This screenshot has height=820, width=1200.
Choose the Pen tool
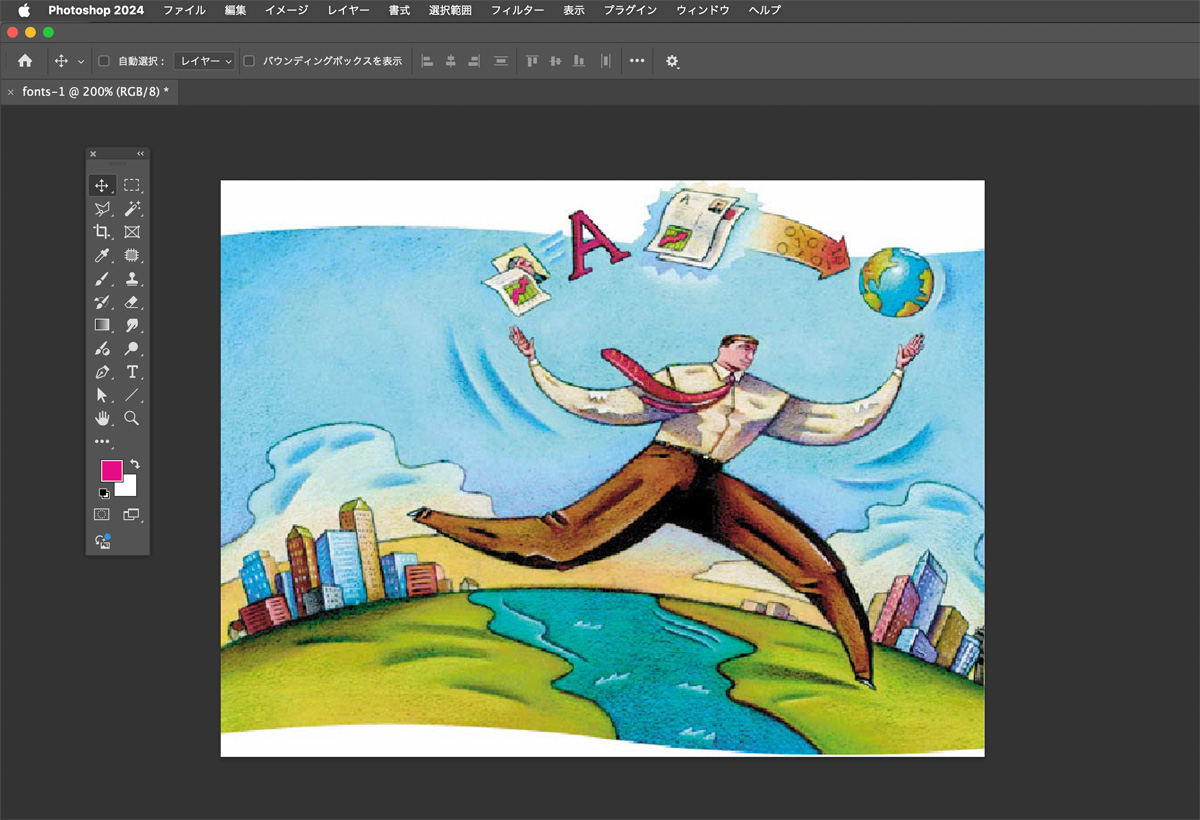[101, 372]
